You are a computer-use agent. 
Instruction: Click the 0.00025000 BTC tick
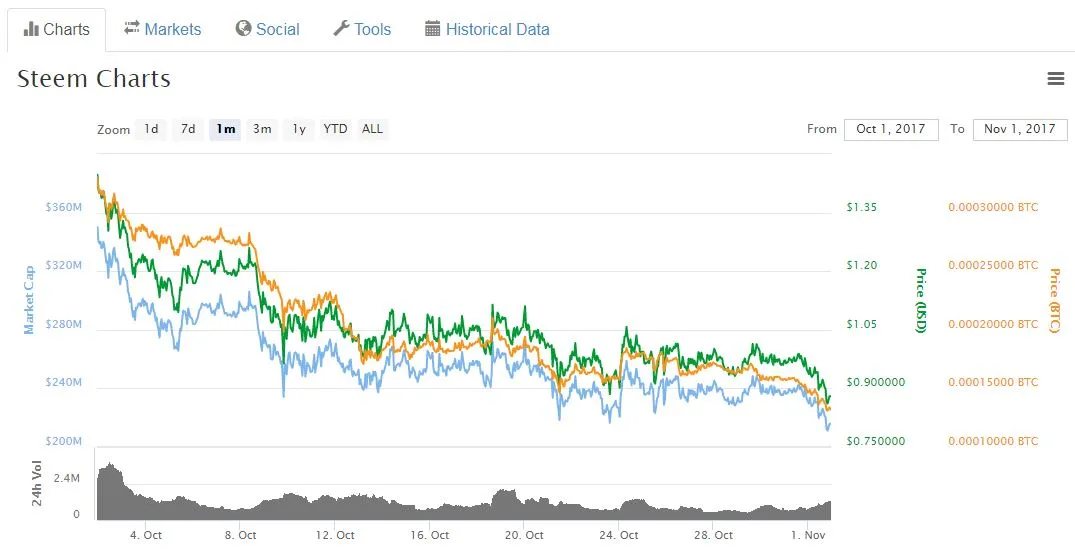pyautogui.click(x=993, y=265)
